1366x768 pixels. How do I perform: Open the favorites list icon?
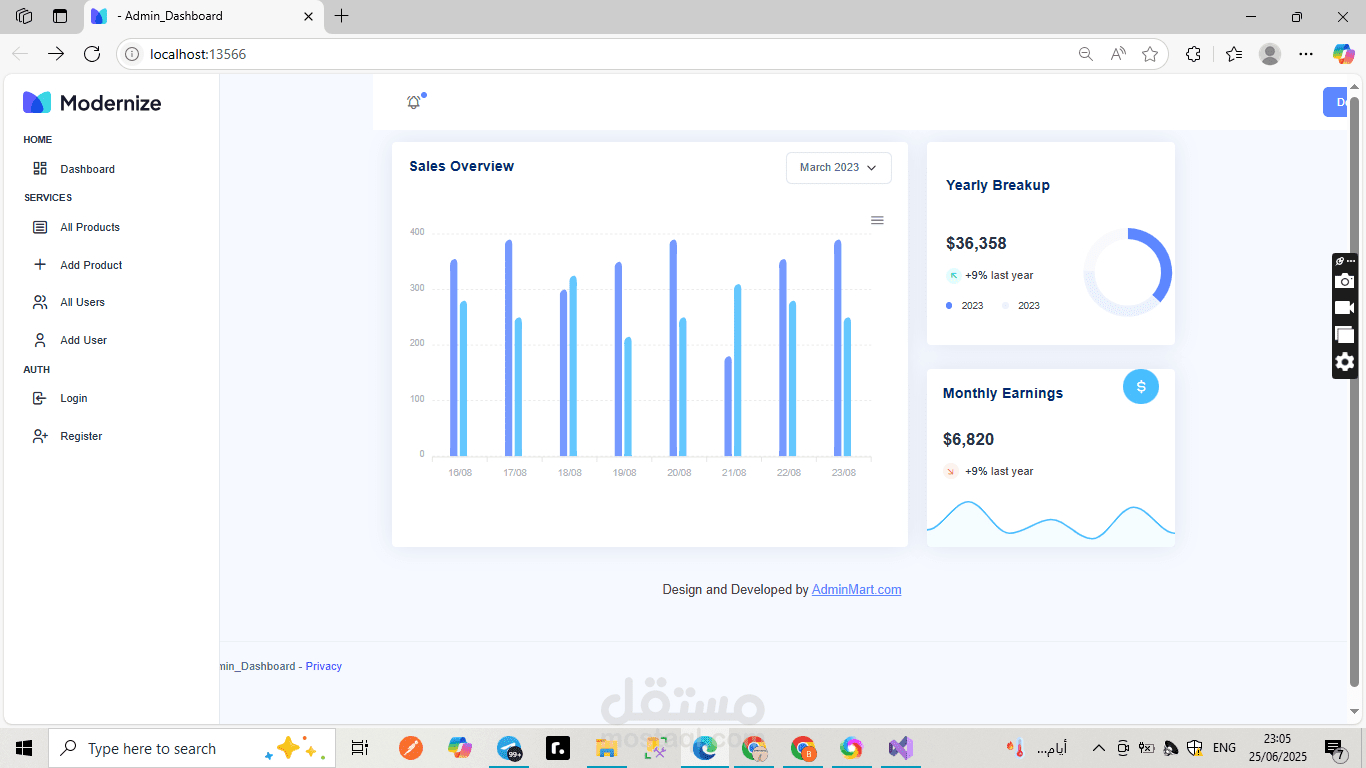[1233, 54]
